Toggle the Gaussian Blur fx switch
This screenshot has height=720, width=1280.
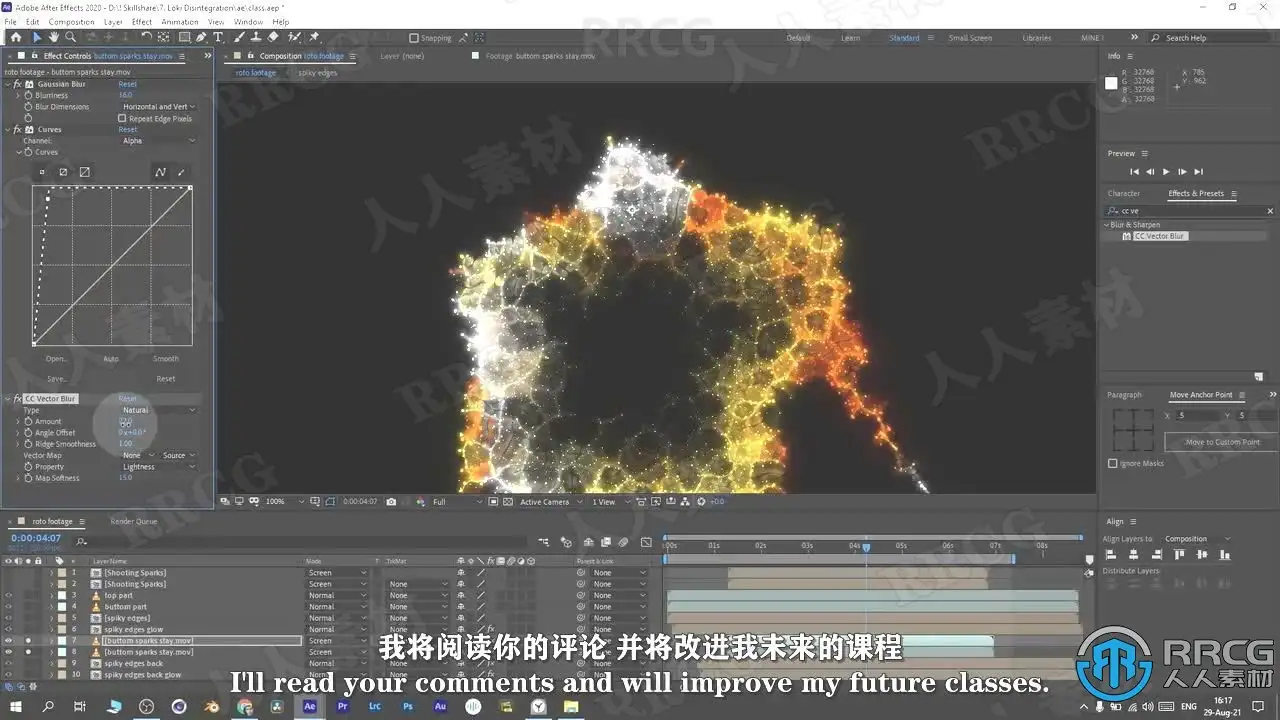pyautogui.click(x=18, y=84)
